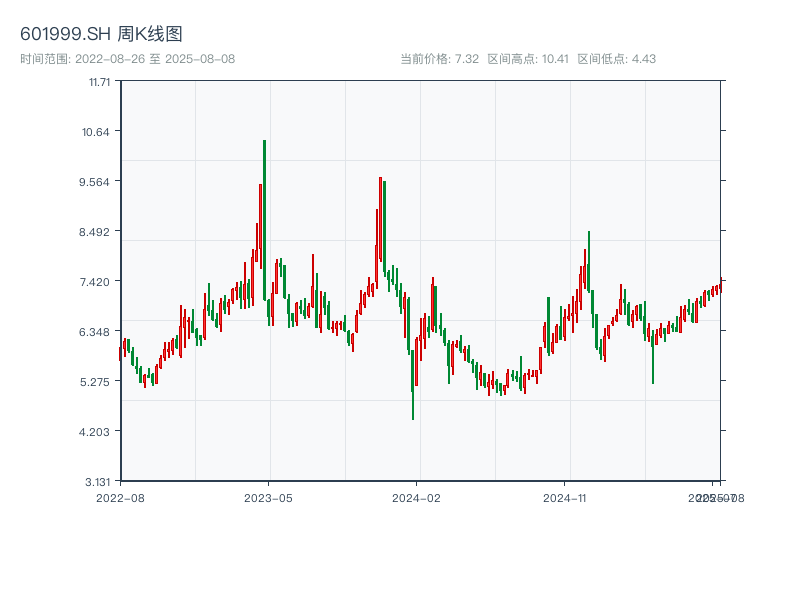The image size is (800, 600).
Task: Click the 6.348 y-axis label
Action: [x=98, y=331]
